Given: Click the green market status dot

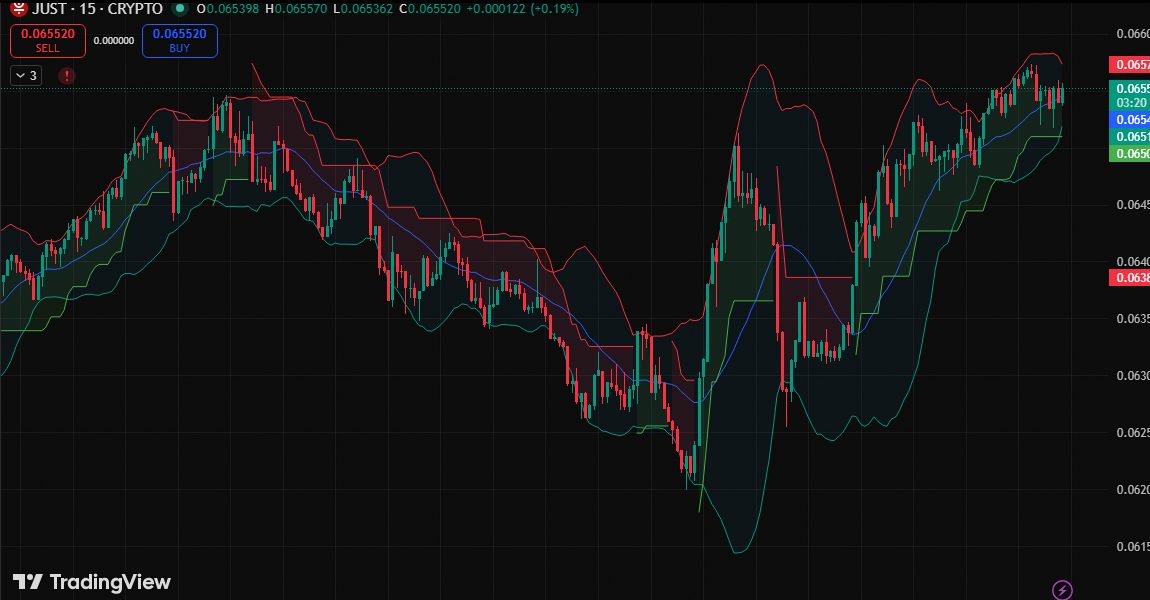Looking at the screenshot, I should [x=178, y=9].
